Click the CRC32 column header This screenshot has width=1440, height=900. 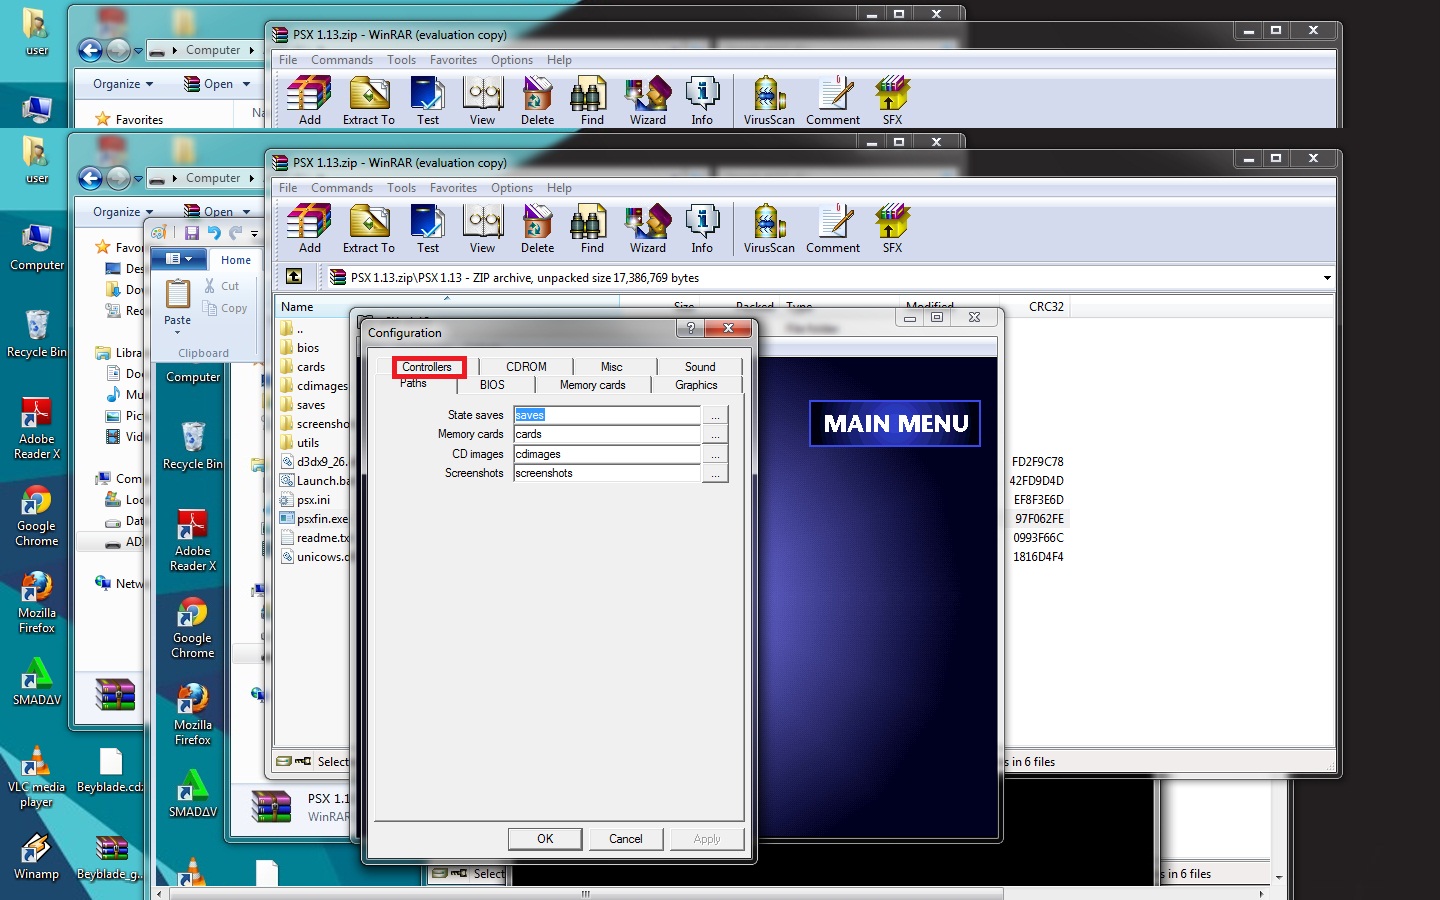click(1046, 307)
